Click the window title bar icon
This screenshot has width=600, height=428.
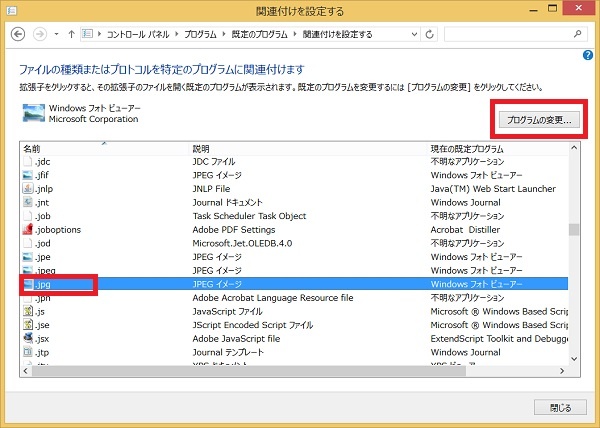tap(11, 11)
